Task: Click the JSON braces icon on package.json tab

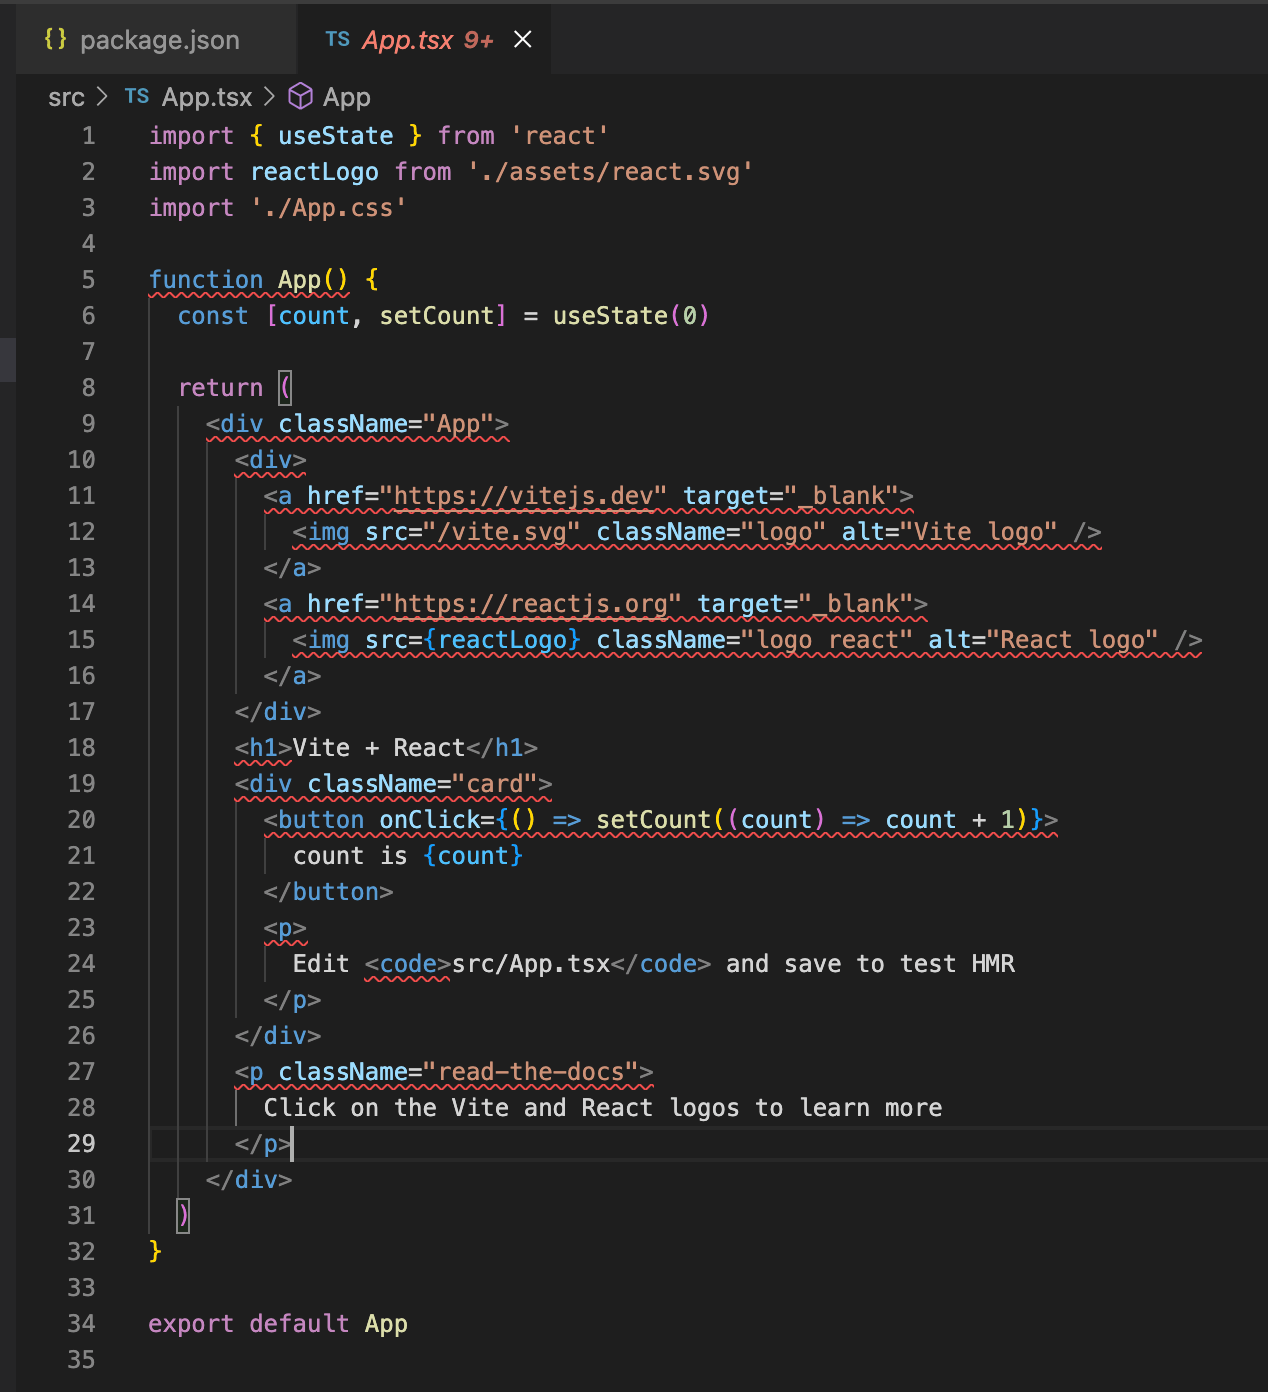Action: (56, 40)
